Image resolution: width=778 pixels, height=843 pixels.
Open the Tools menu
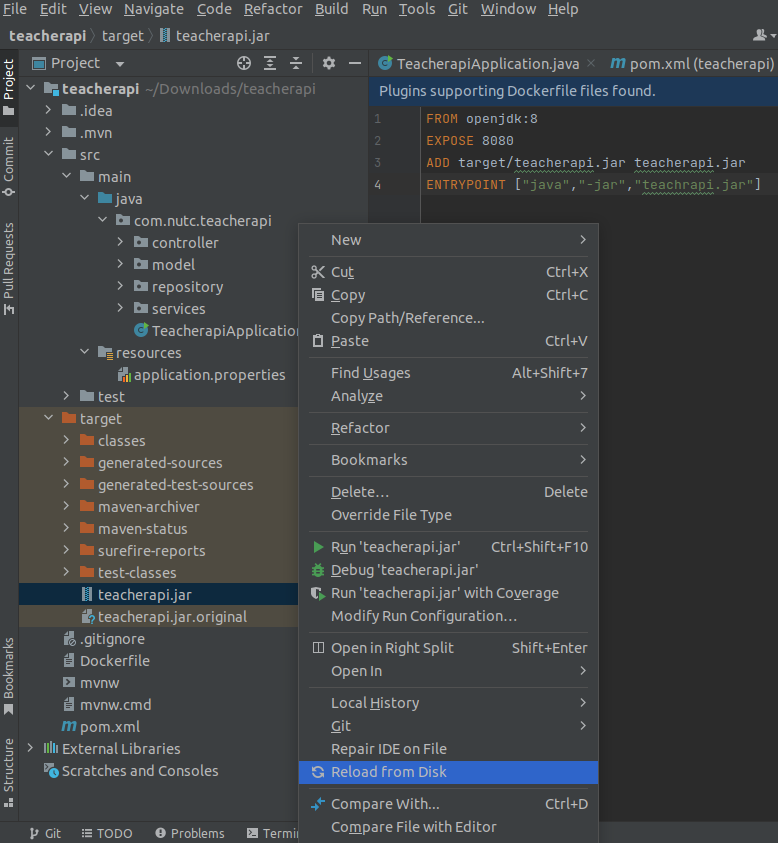417,9
